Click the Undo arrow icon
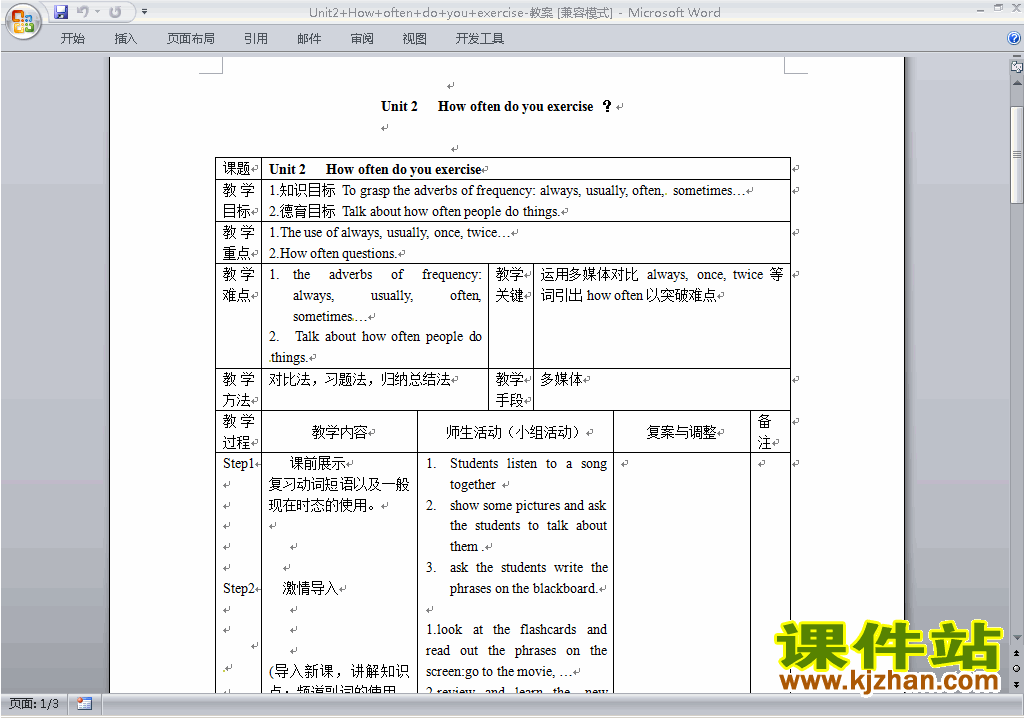The height and width of the screenshot is (718, 1024). click(82, 12)
